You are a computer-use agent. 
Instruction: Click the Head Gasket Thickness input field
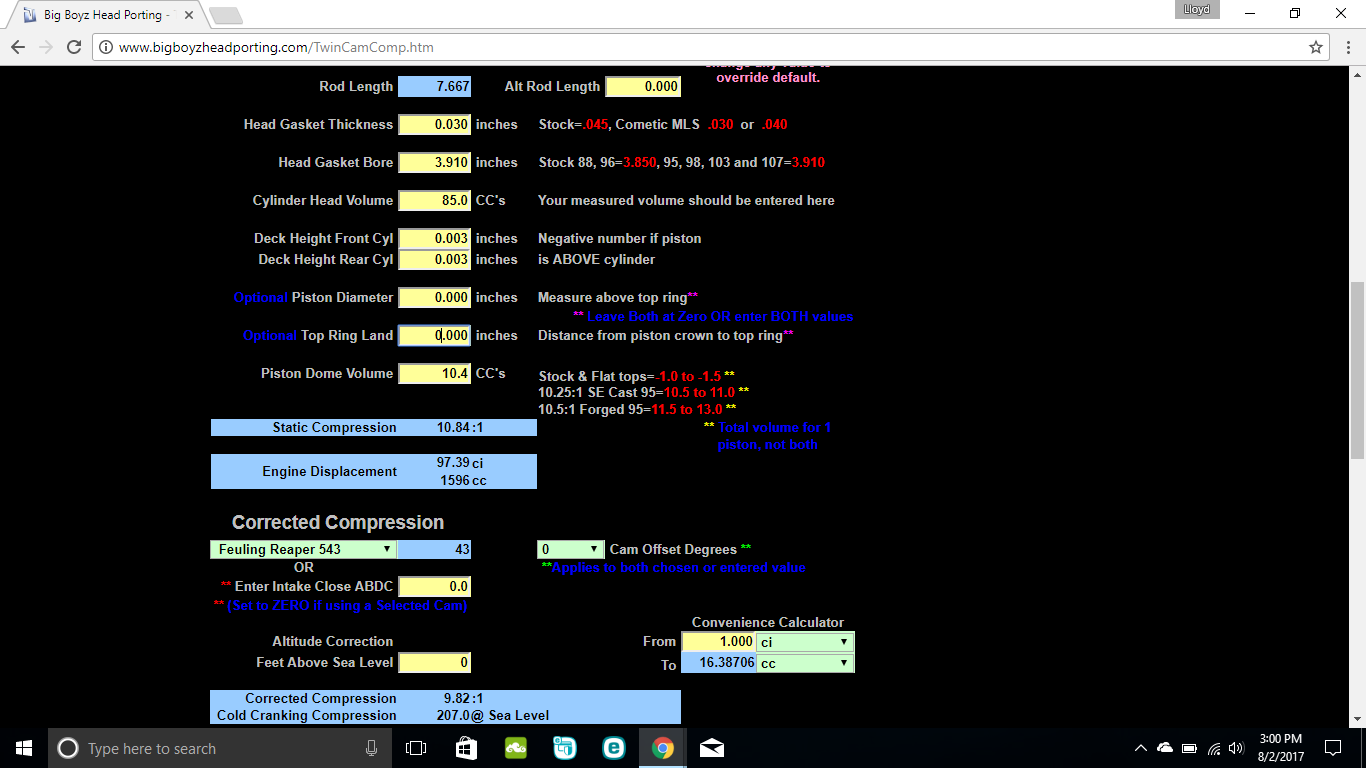coord(434,125)
